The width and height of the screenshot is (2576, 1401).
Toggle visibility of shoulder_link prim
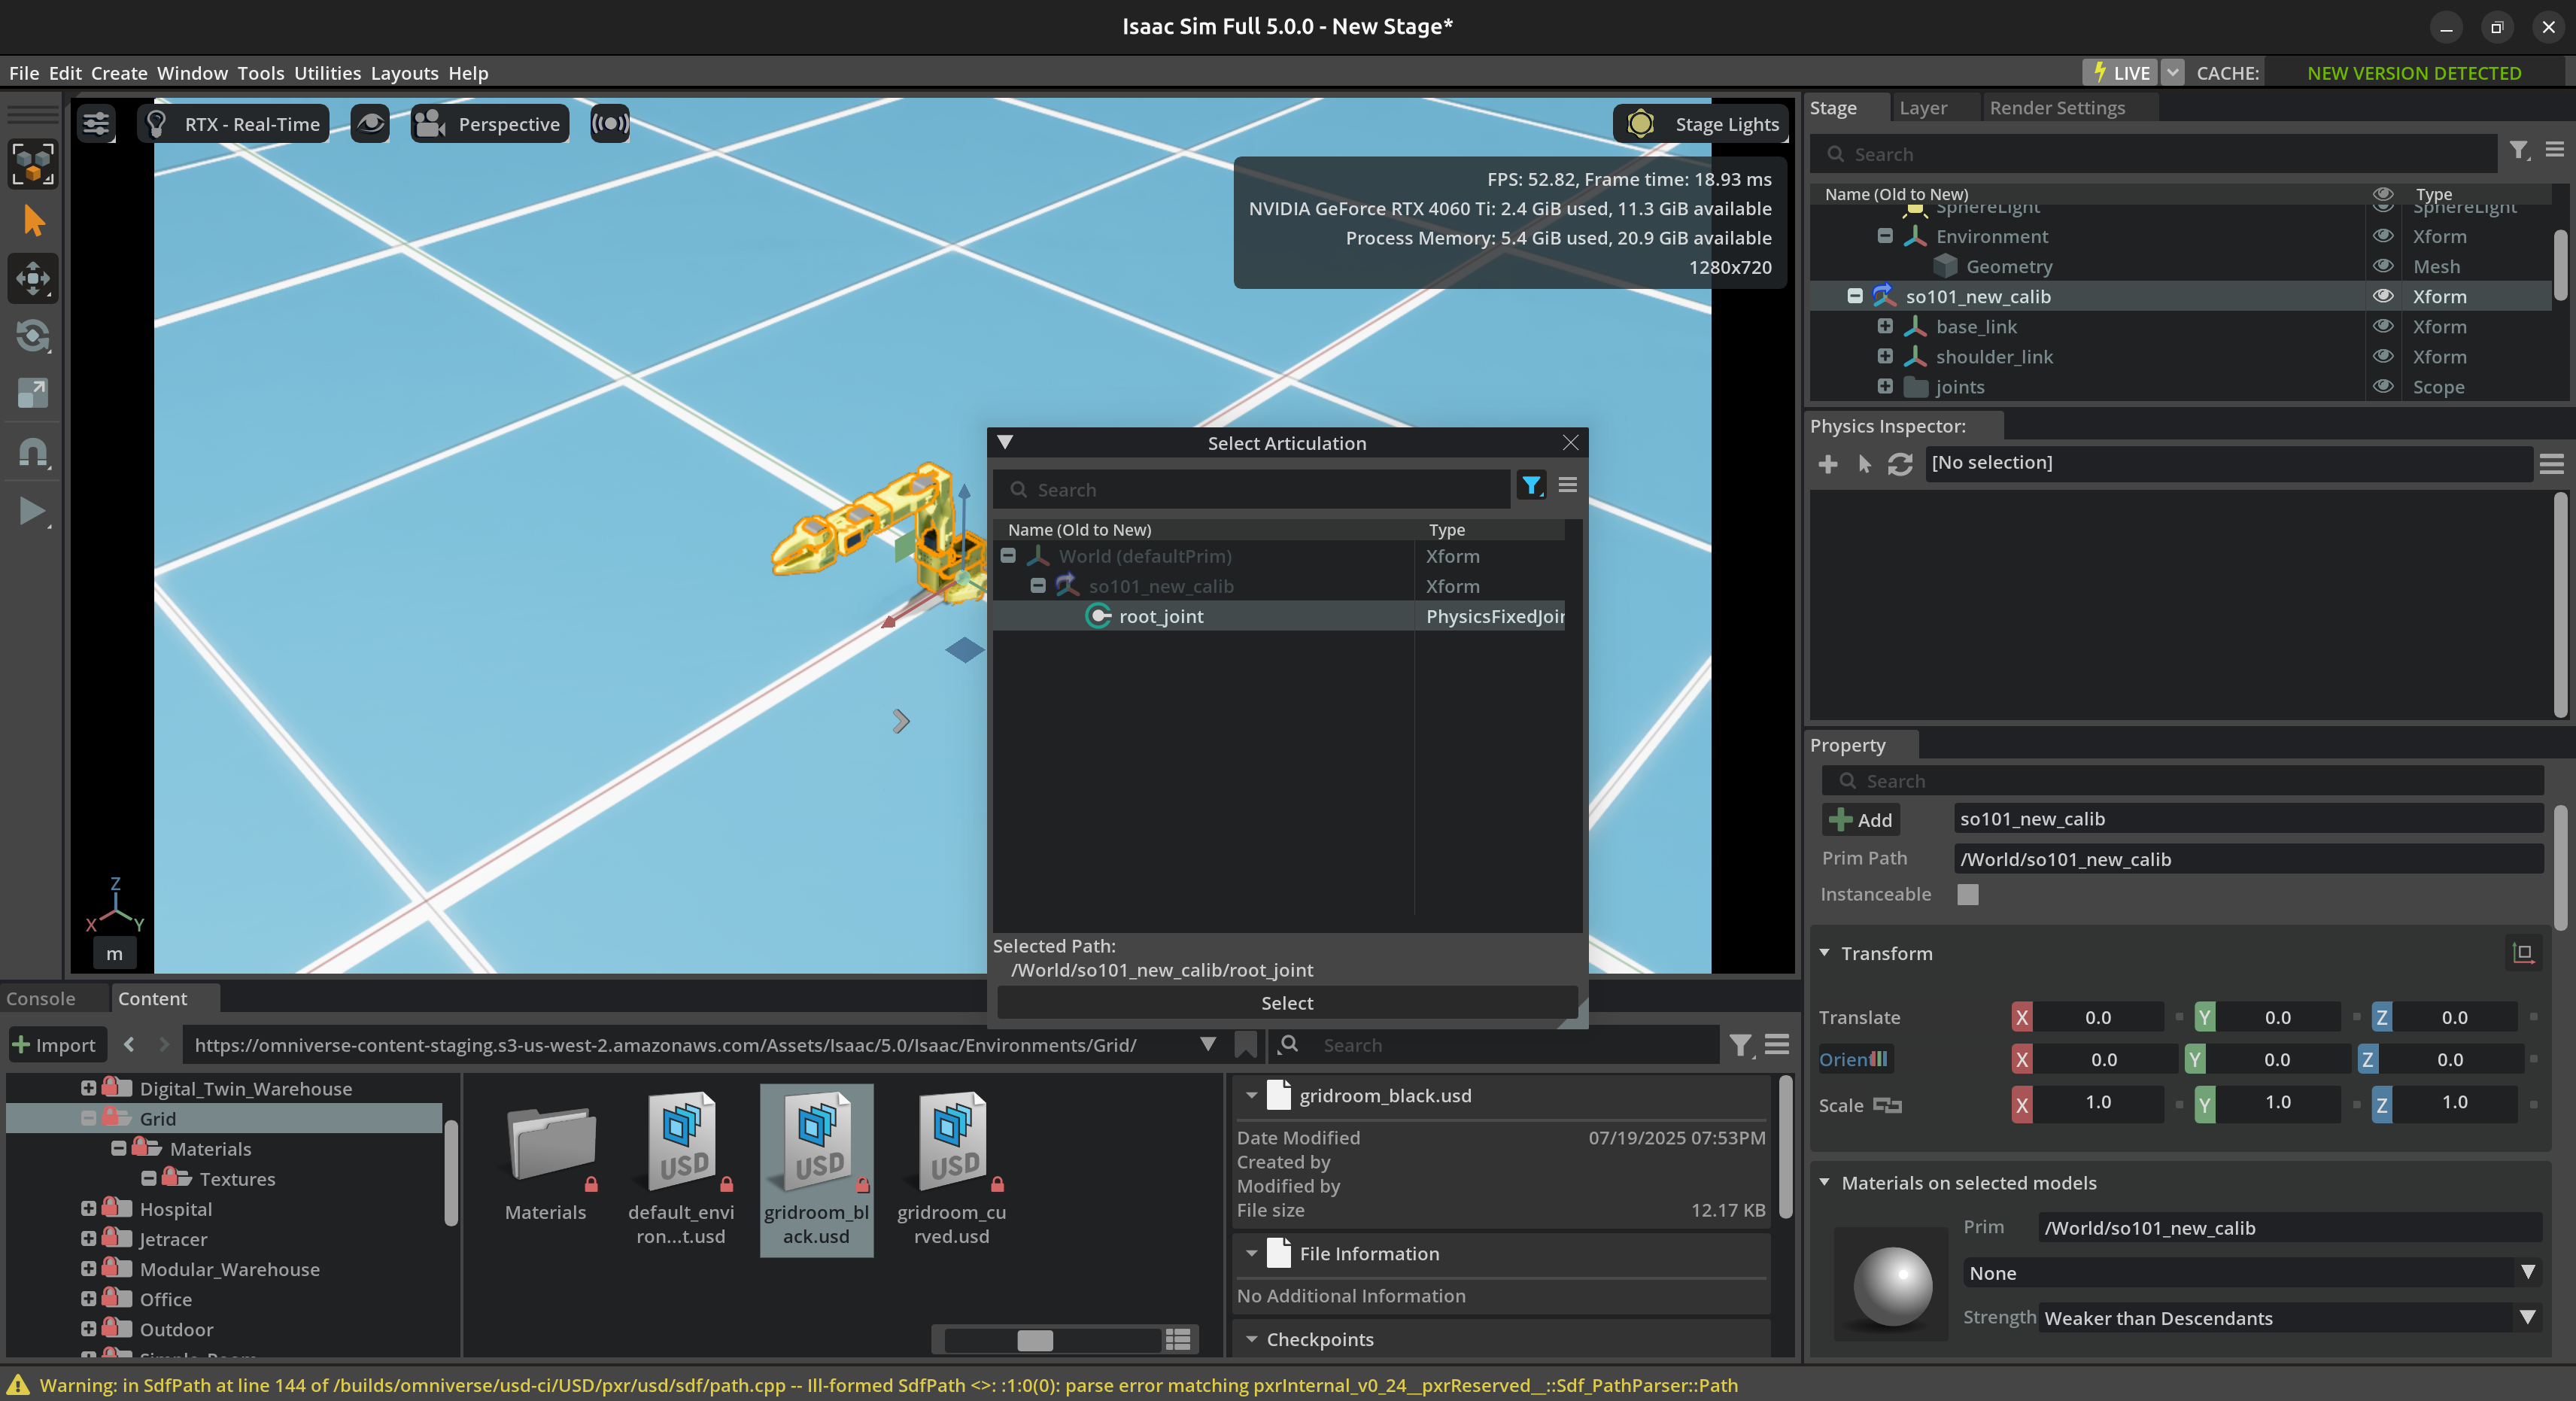tap(2383, 356)
